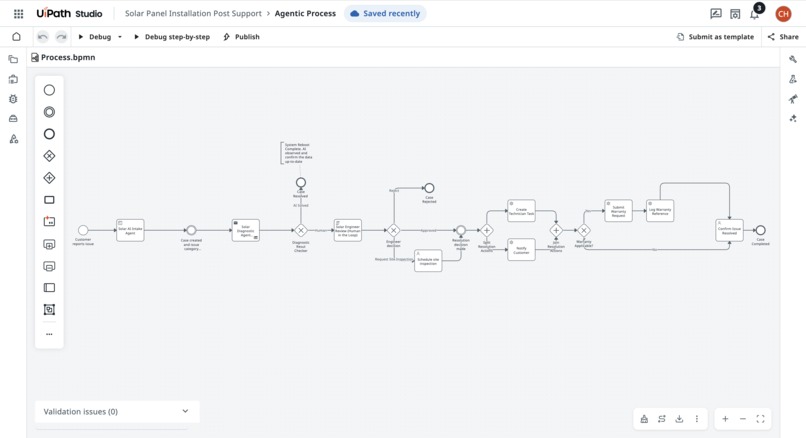Screen dimensions: 806x438
Task: Click the Saved recently status badge
Action: [x=385, y=14]
